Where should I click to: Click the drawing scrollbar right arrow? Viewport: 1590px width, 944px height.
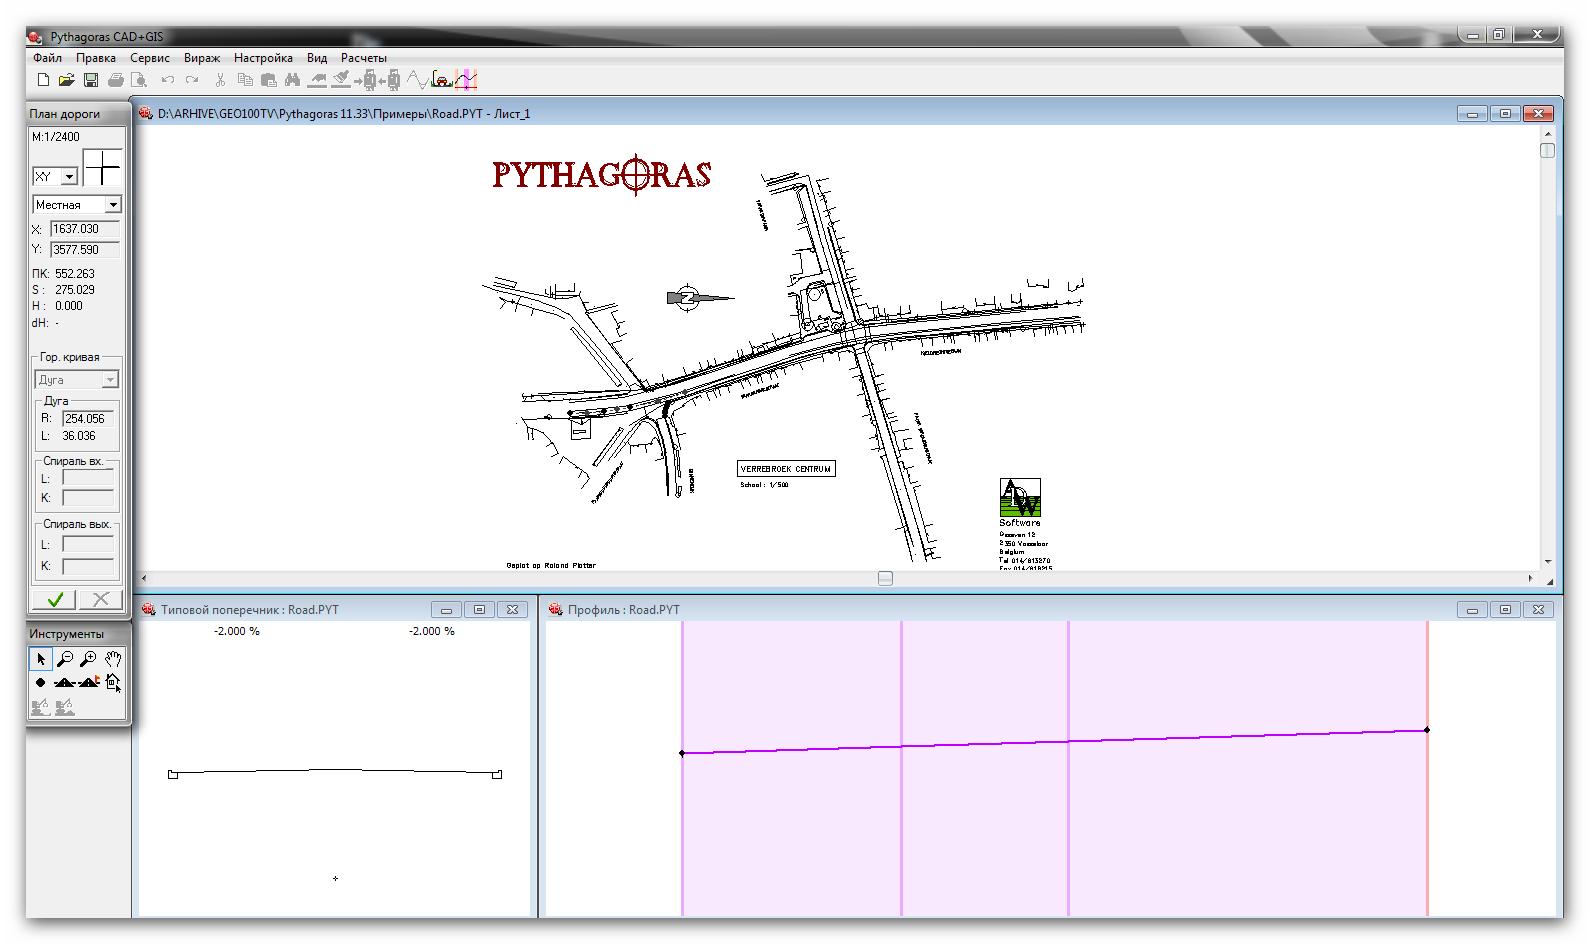(x=1530, y=578)
